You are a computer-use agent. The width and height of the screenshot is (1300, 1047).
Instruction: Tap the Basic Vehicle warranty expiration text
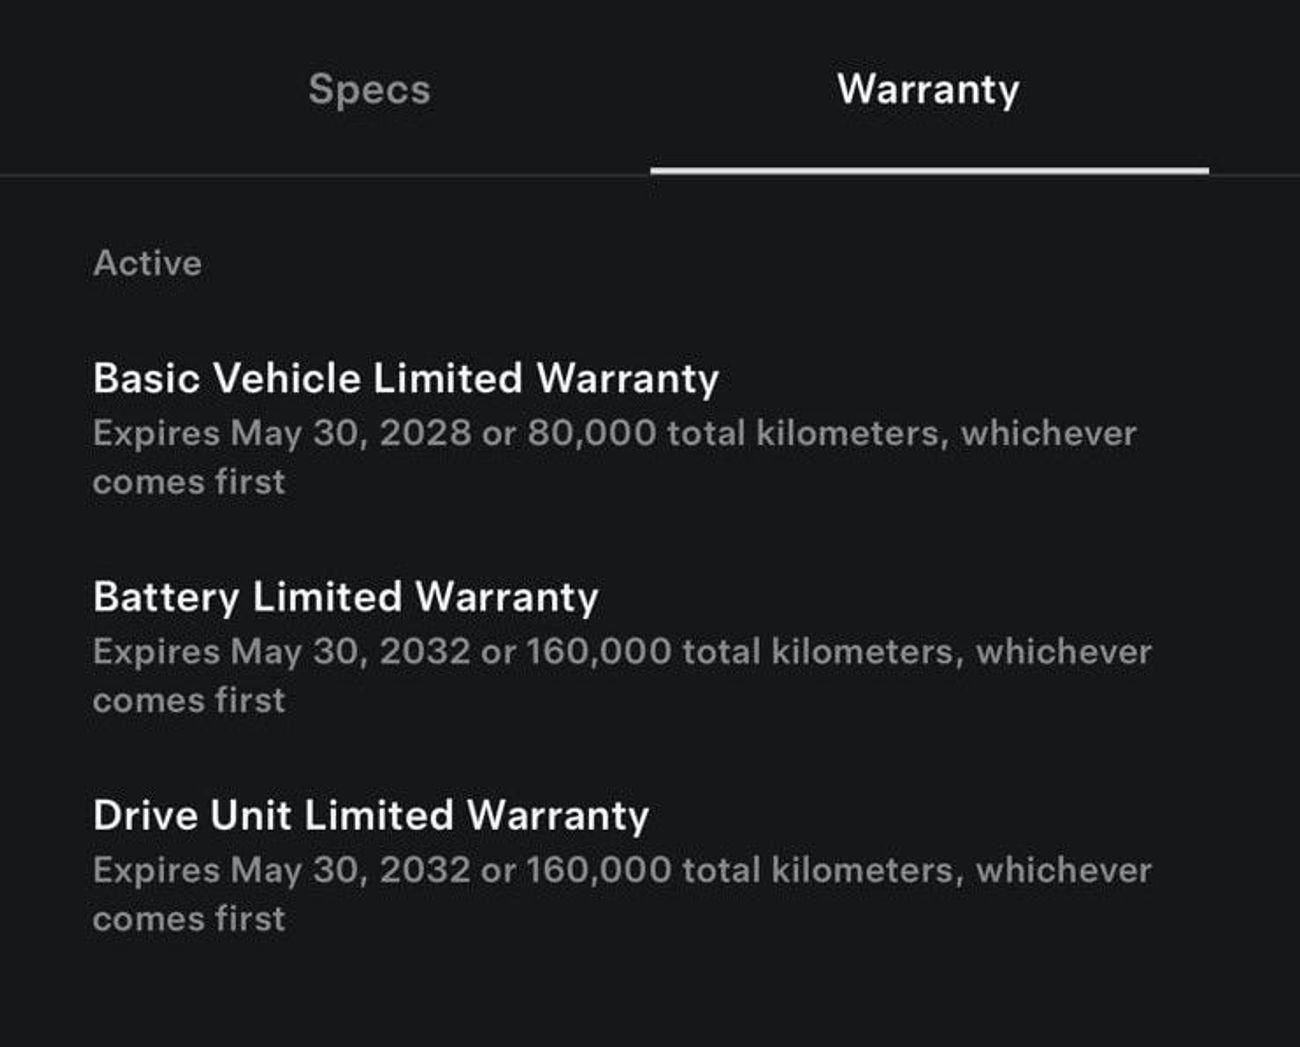click(x=615, y=432)
